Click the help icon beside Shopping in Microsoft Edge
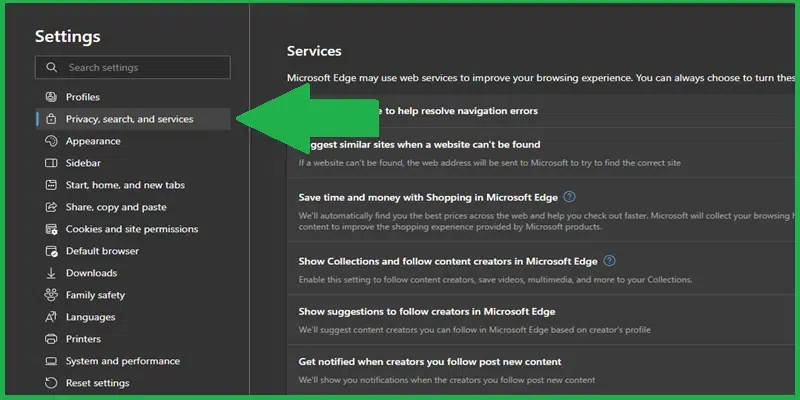Image resolution: width=800 pixels, height=400 pixels. tap(569, 197)
